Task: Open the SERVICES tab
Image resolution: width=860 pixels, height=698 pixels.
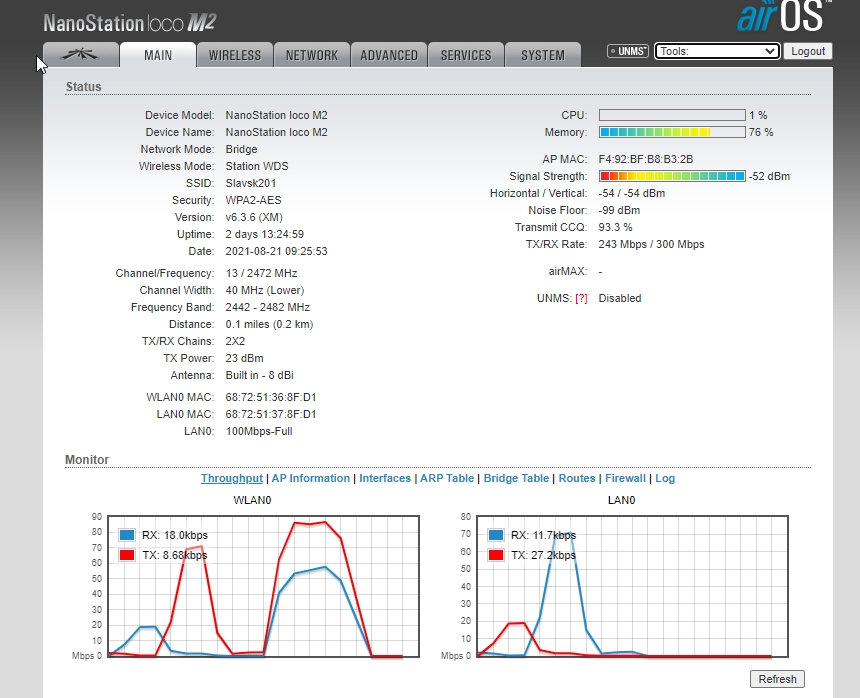Action: (466, 55)
